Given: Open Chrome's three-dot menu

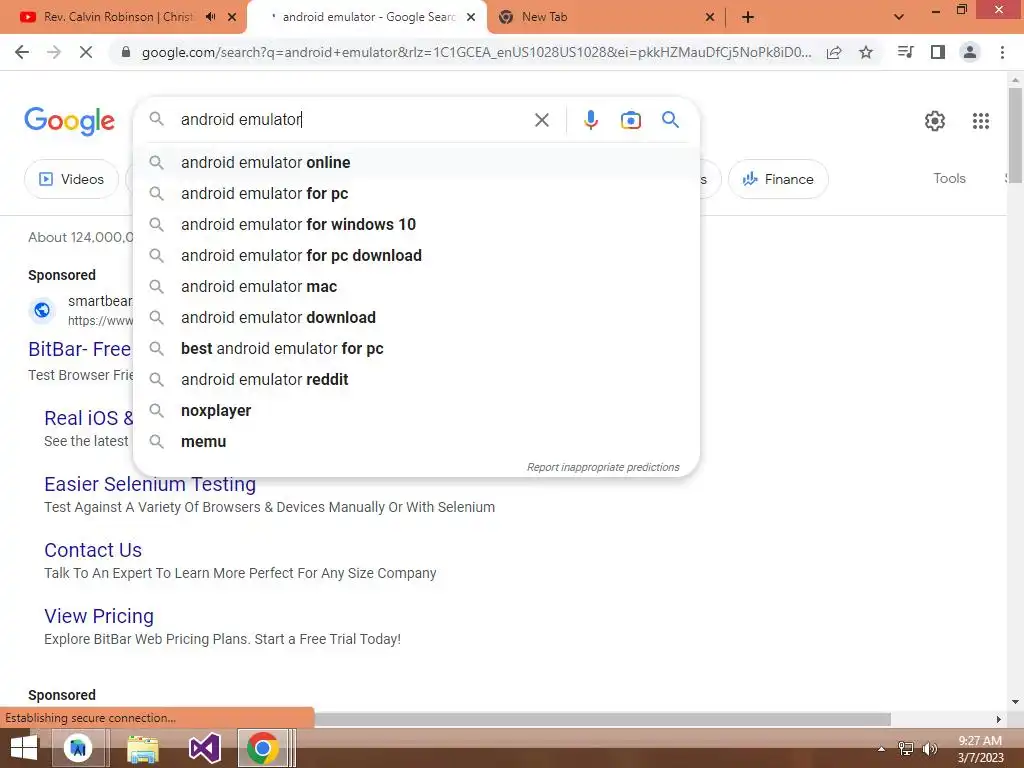Looking at the screenshot, I should pyautogui.click(x=1002, y=52).
